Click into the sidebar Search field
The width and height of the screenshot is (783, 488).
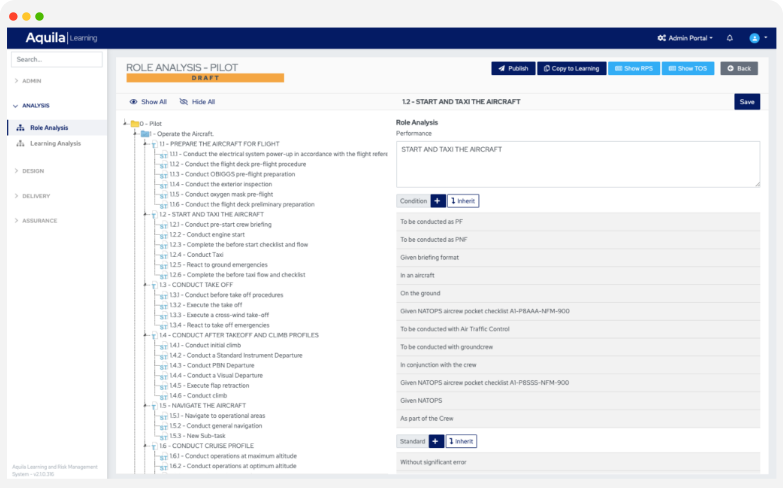click(x=57, y=60)
